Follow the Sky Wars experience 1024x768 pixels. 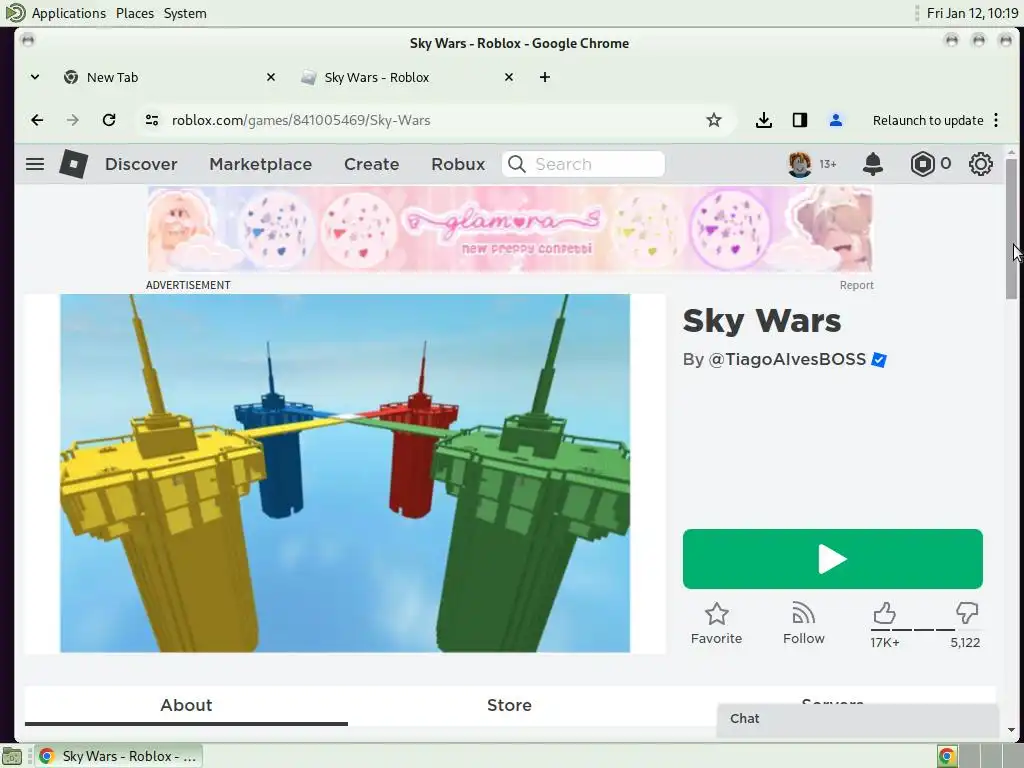point(804,624)
